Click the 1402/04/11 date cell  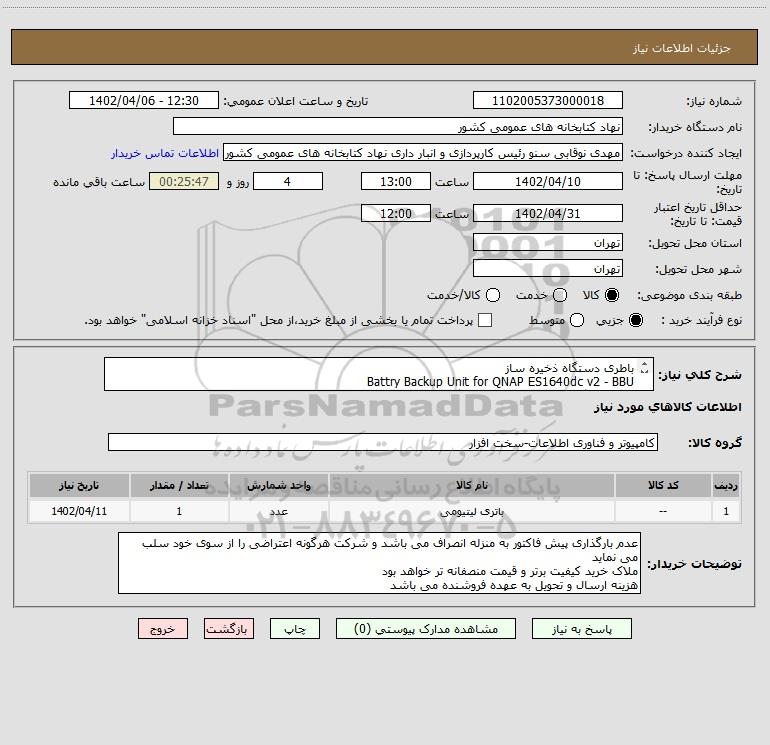point(79,511)
